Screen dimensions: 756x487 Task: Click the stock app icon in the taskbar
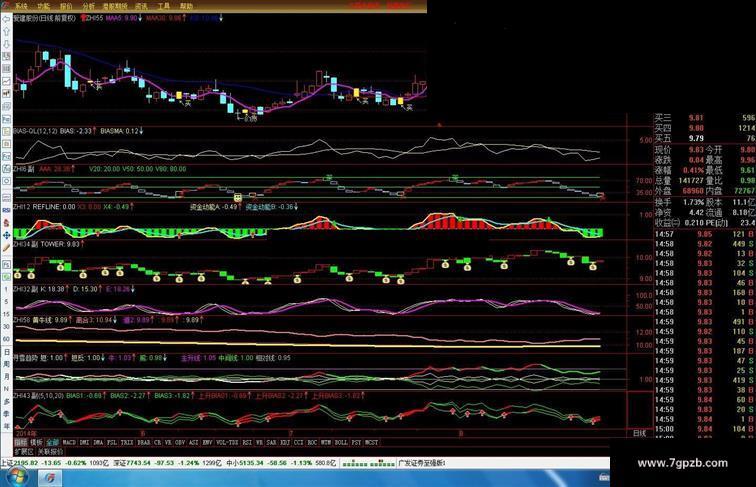pyautogui.click(x=49, y=478)
